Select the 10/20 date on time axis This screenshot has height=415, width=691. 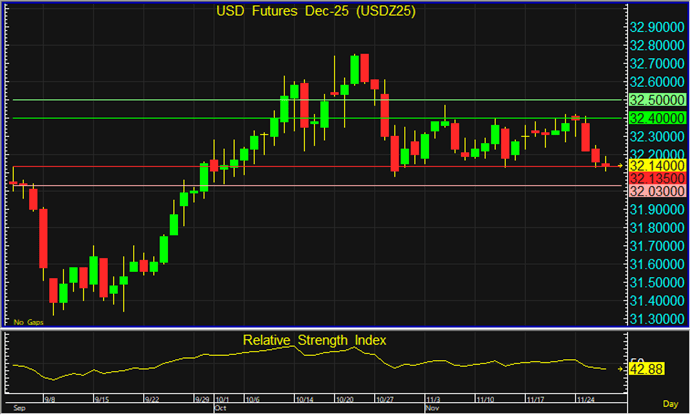(343, 398)
